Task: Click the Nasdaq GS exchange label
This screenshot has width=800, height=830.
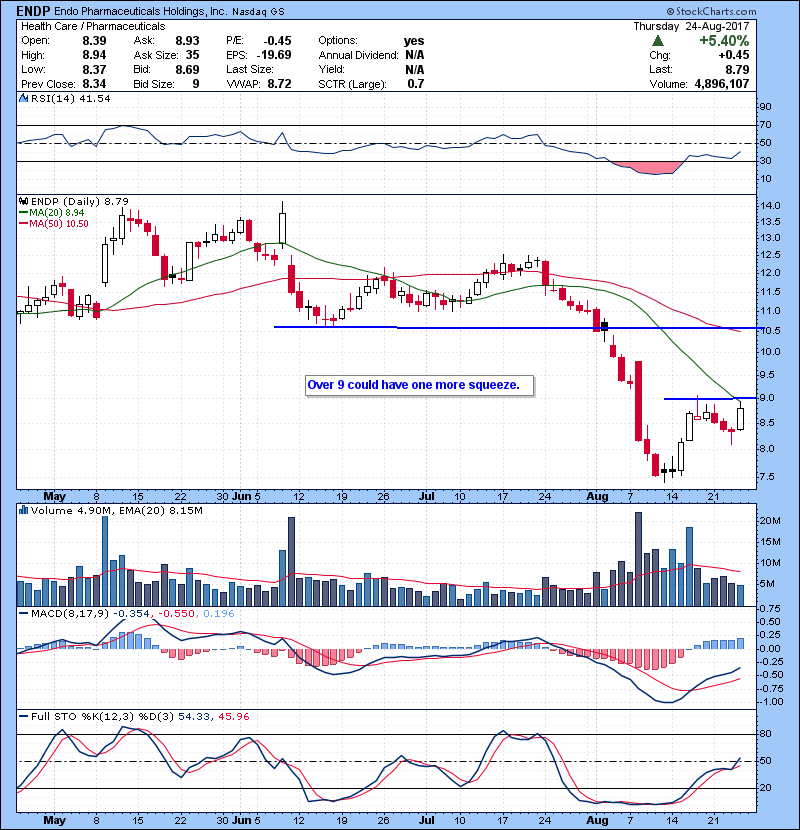Action: click(258, 12)
